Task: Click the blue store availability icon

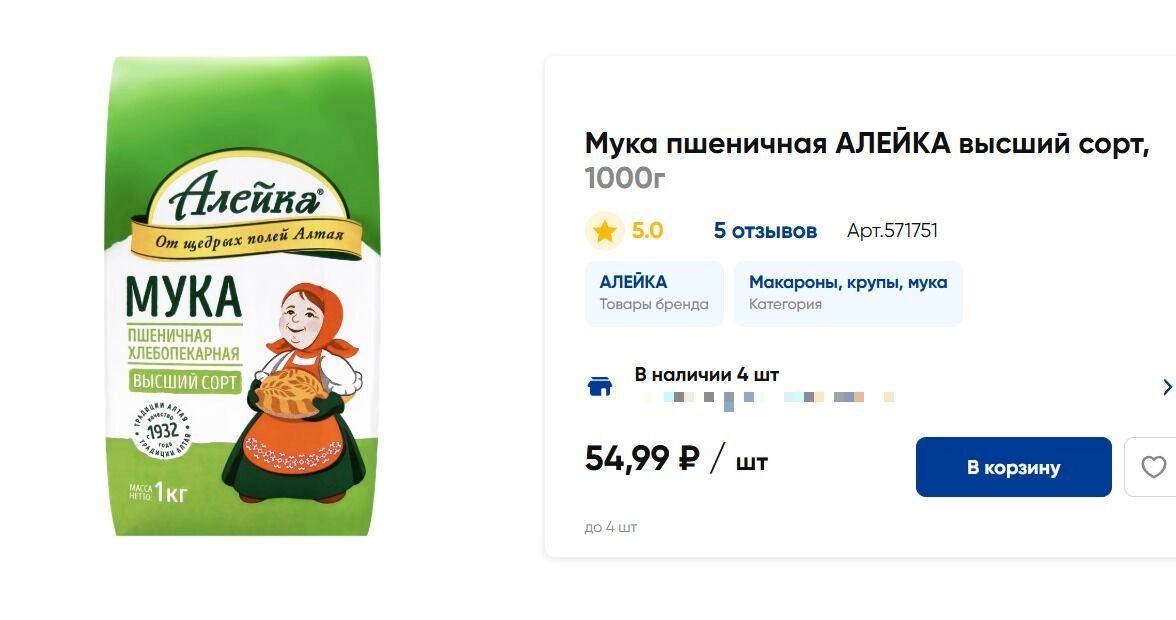Action: click(x=599, y=386)
